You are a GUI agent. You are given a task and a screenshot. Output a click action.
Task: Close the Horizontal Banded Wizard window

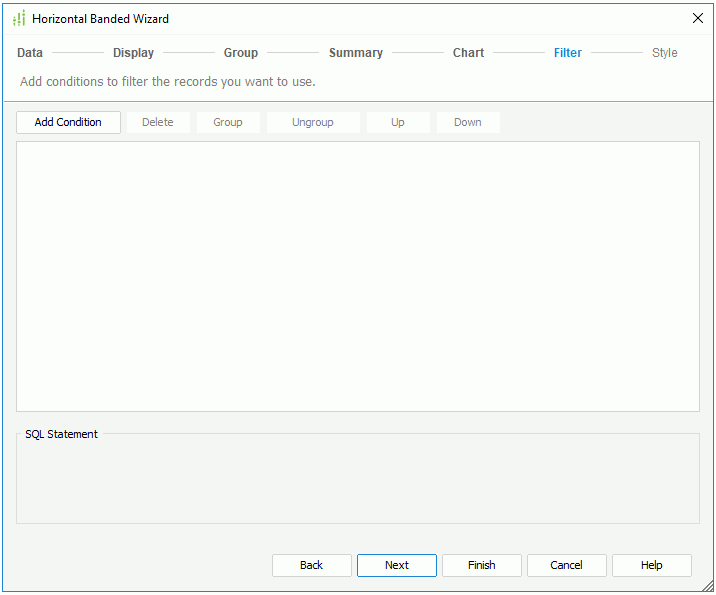(x=698, y=18)
